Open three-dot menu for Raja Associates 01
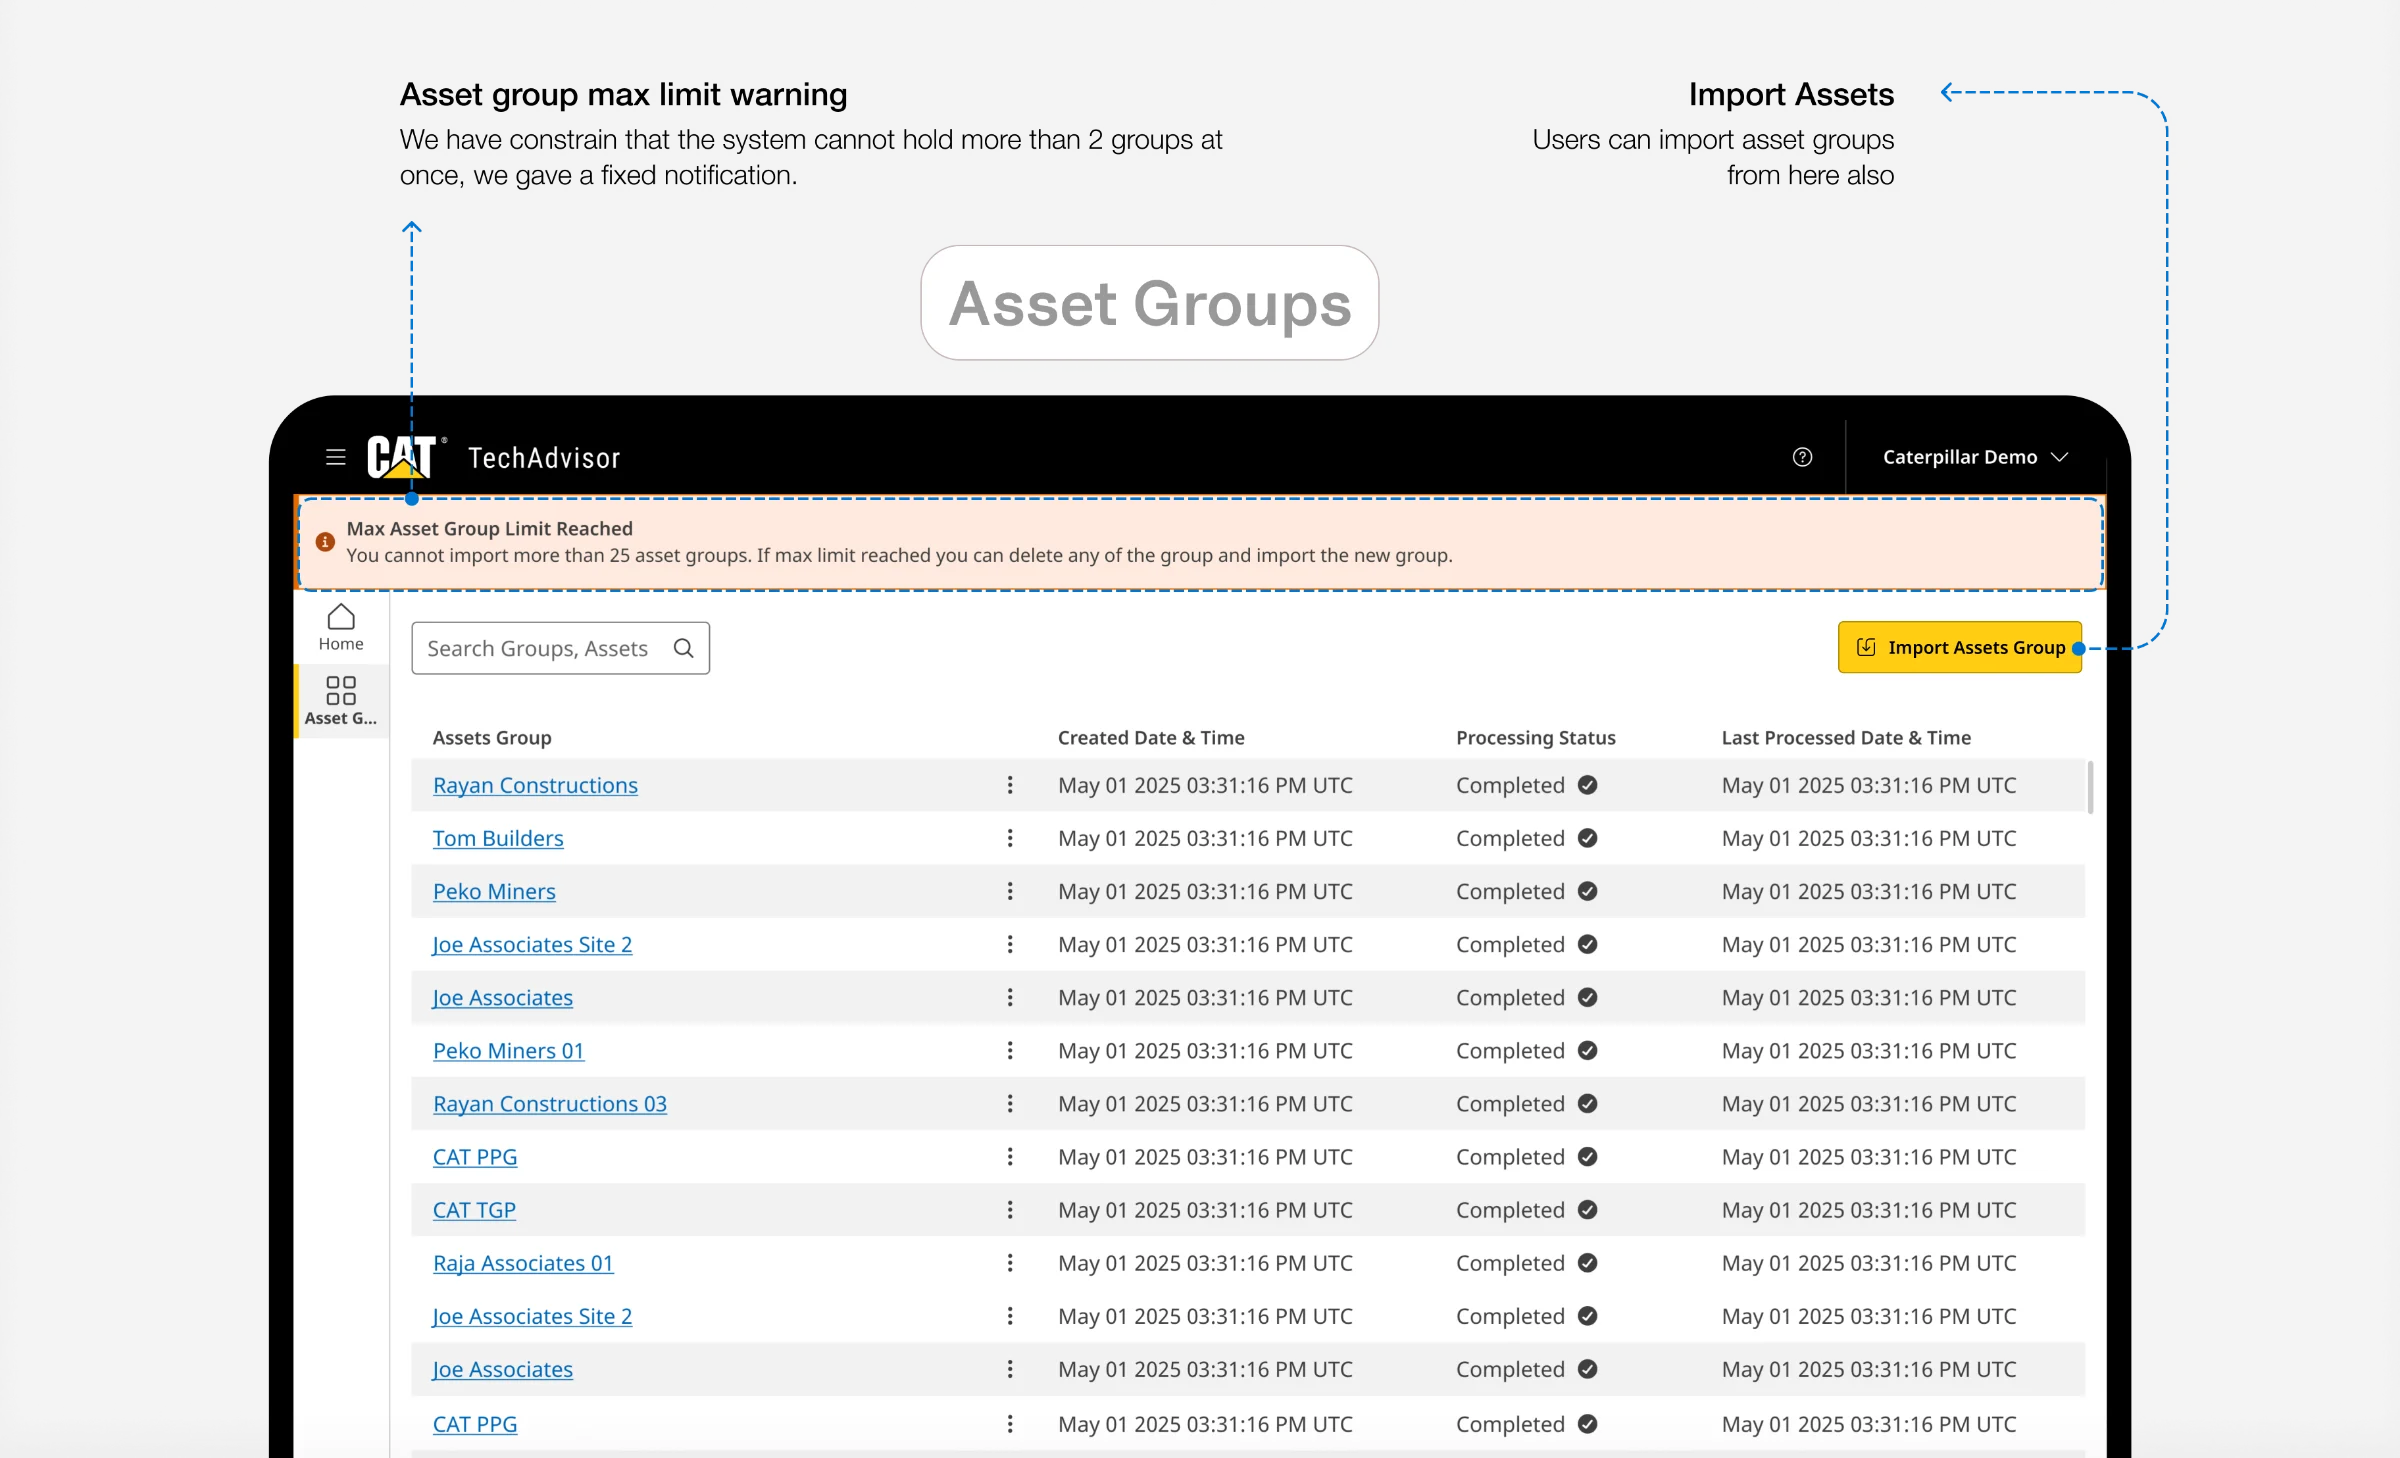The height and width of the screenshot is (1458, 2400). coord(1010,1263)
